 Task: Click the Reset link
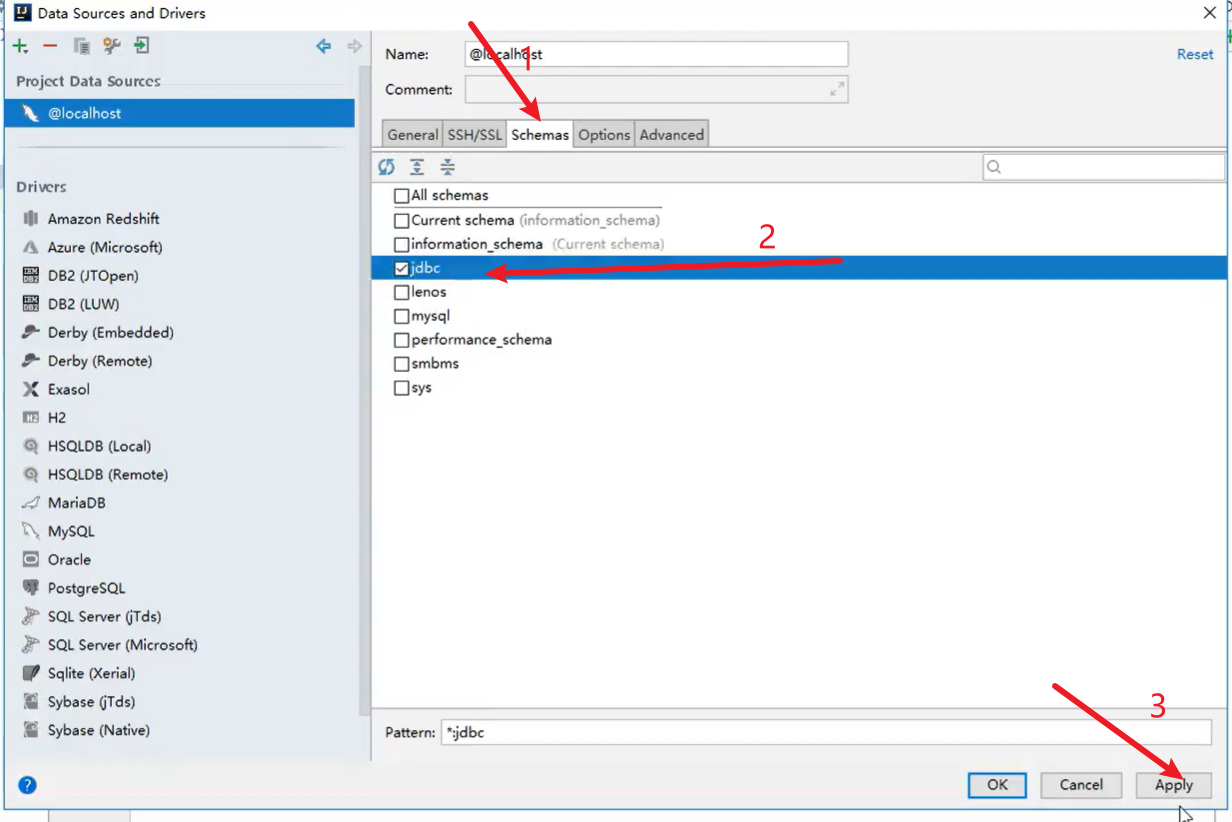coord(1195,54)
